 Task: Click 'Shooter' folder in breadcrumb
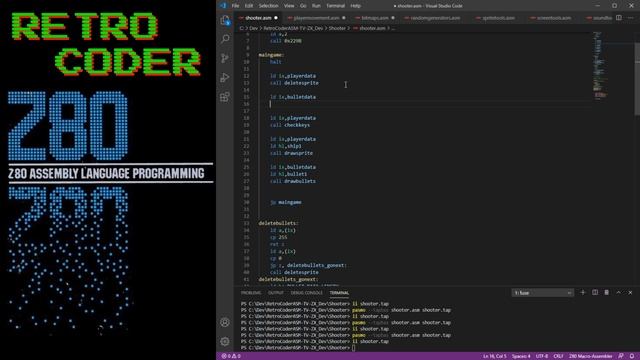pyautogui.click(x=337, y=28)
